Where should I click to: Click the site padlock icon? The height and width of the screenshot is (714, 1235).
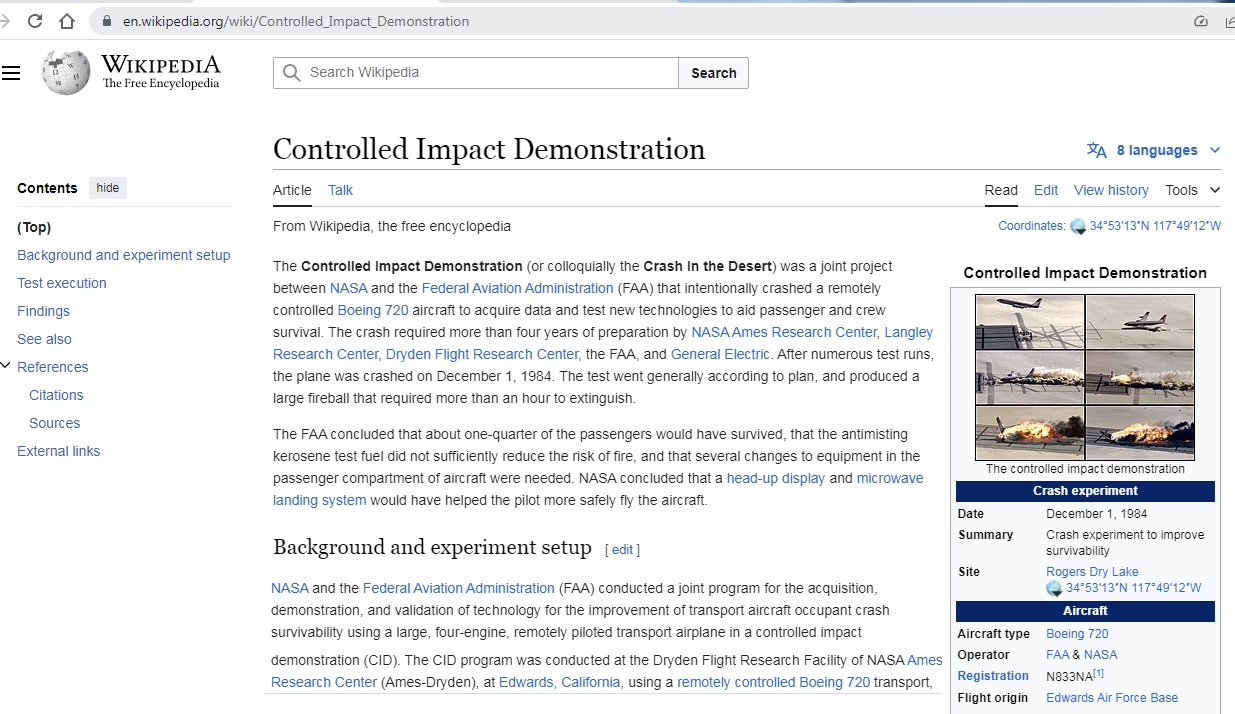pos(108,21)
